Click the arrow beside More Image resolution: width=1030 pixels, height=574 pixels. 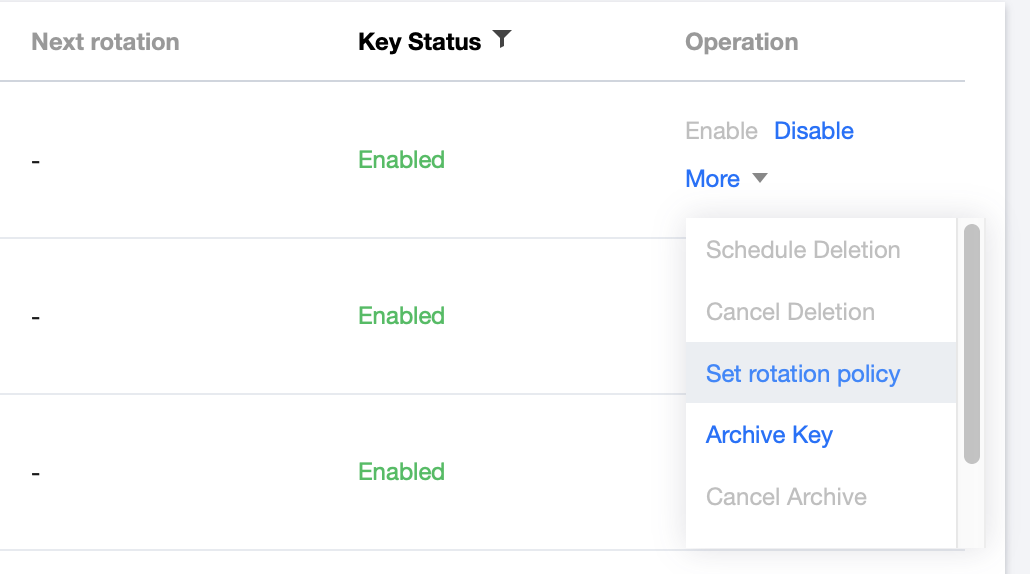(760, 179)
